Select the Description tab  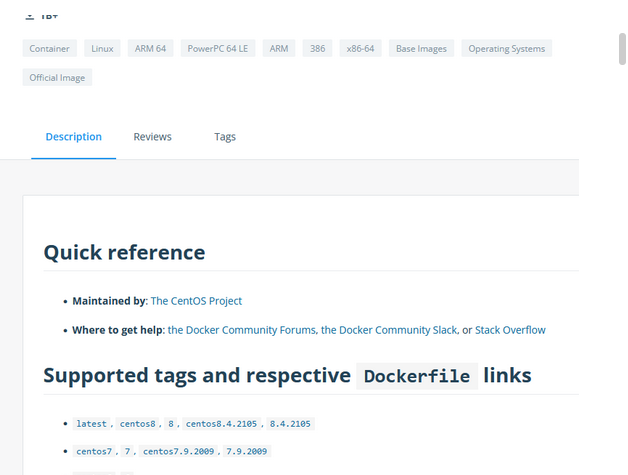74,137
